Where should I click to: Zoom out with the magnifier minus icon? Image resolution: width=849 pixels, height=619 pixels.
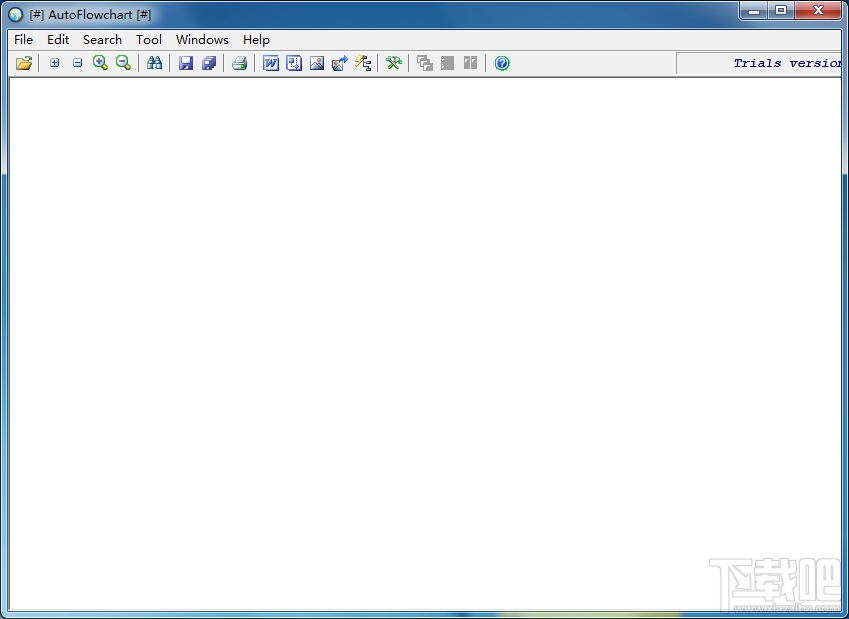pos(123,63)
